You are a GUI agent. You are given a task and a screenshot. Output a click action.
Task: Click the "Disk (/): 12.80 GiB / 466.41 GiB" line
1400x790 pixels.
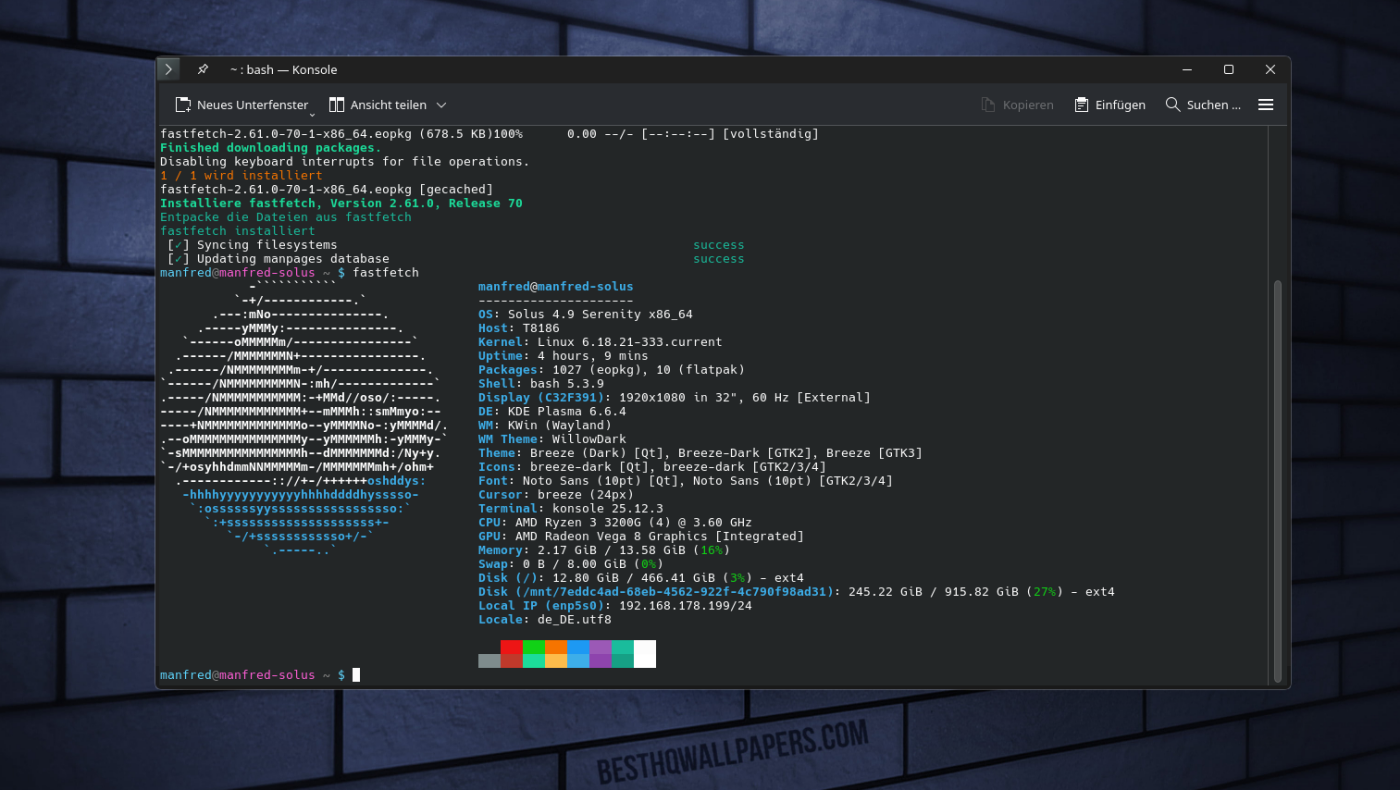tap(641, 578)
